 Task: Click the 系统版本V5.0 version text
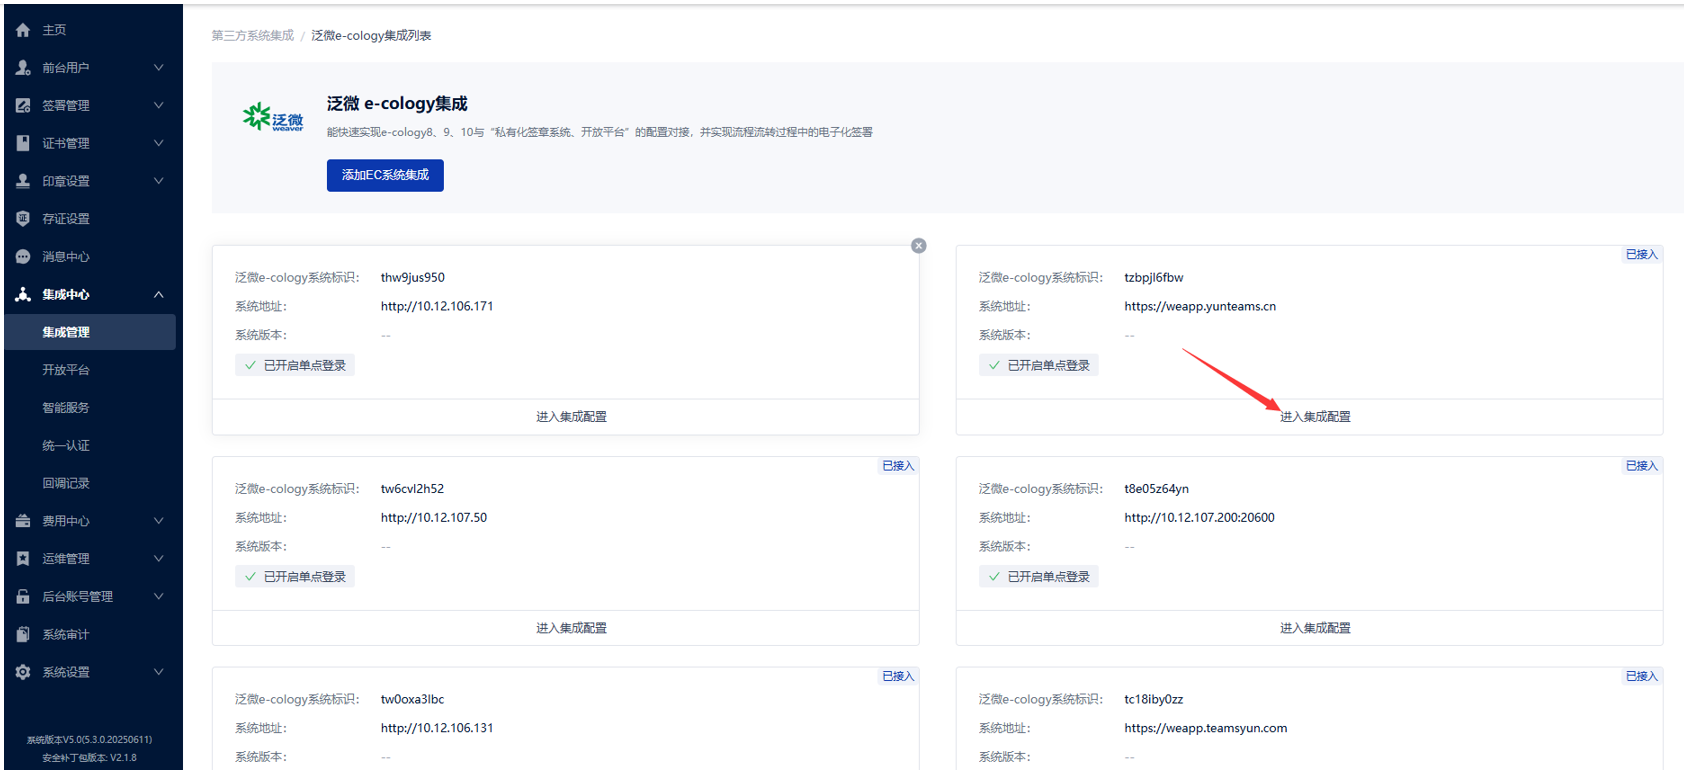tap(90, 740)
